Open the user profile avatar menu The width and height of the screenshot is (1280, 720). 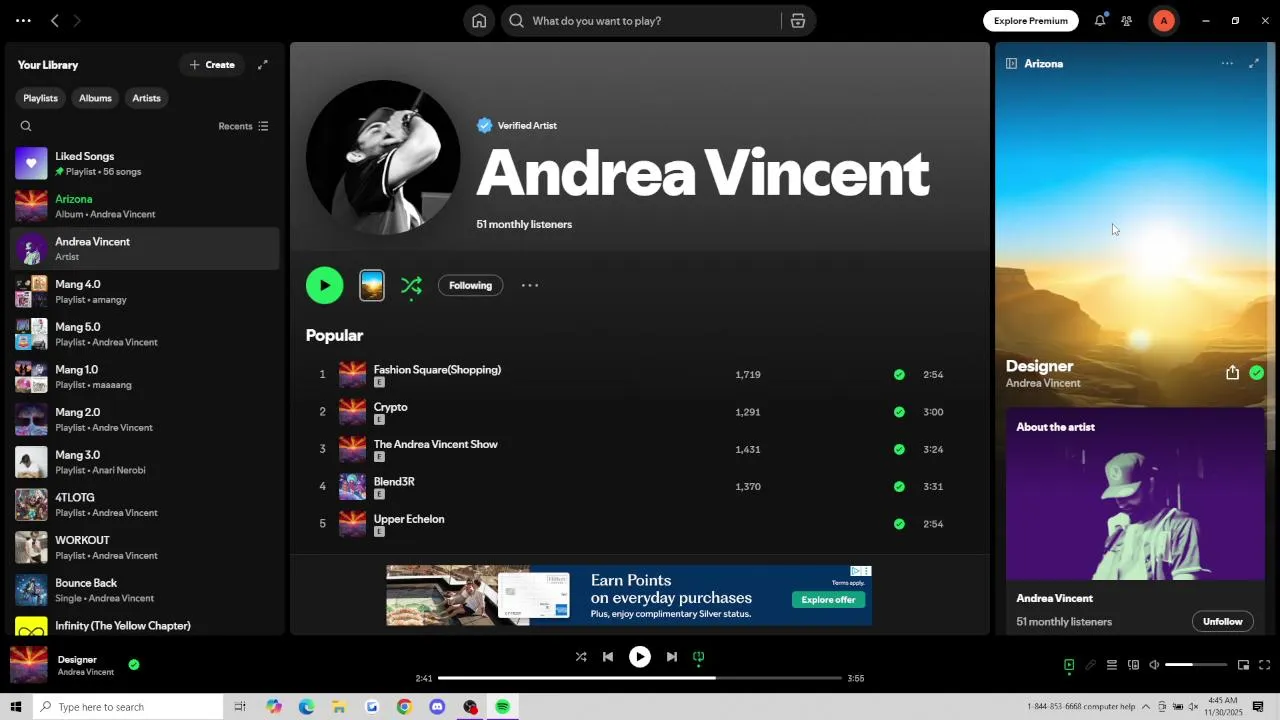click(x=1163, y=21)
